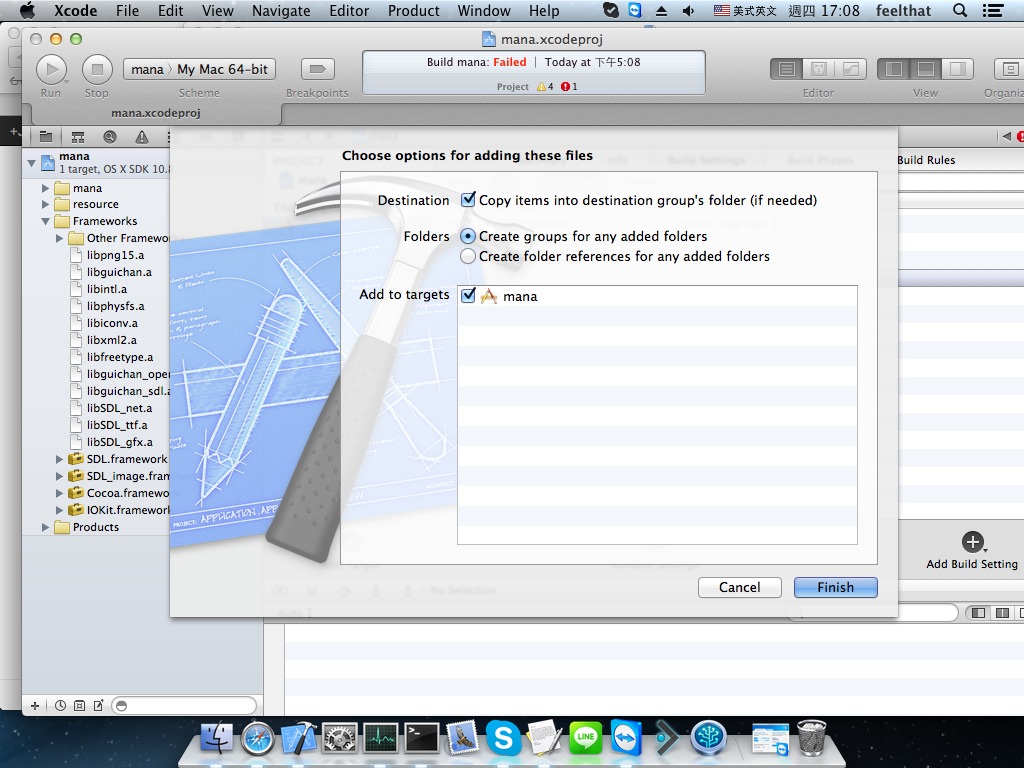Open Spotlight search in the menu bar
1024x768 pixels.
(959, 10)
